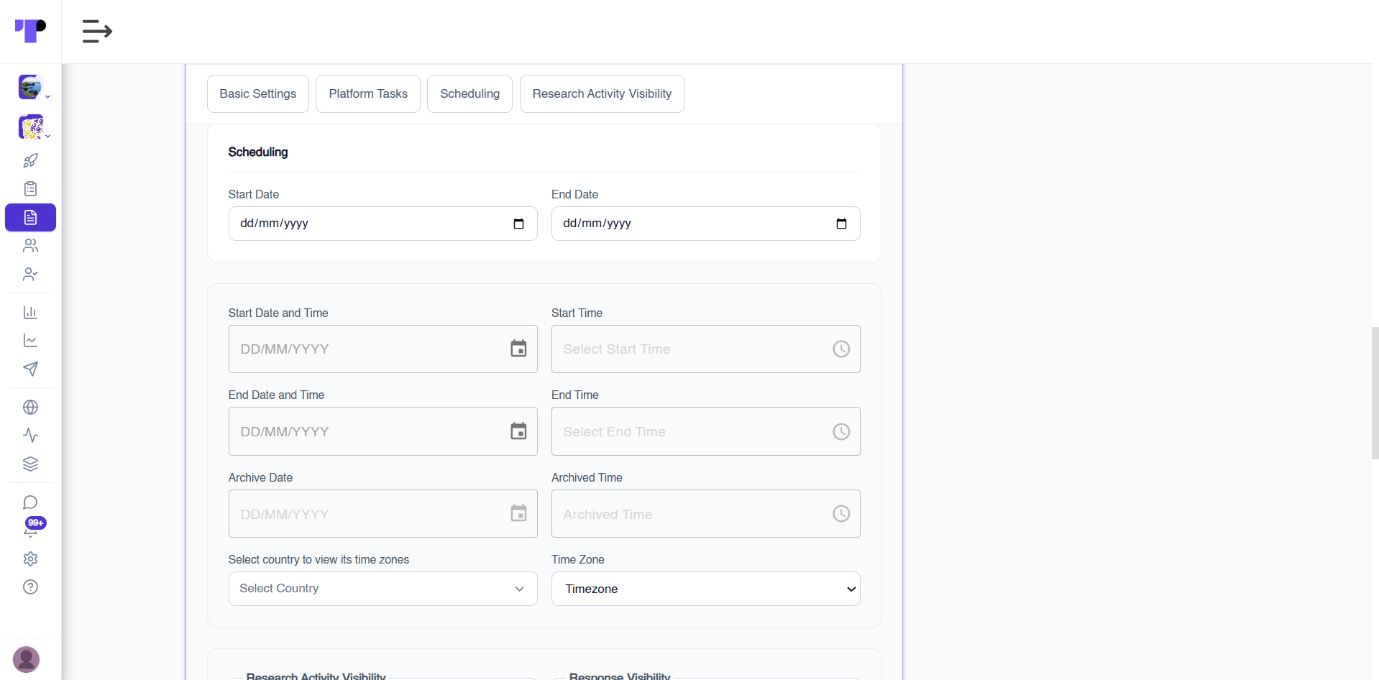Viewport: 1379px width, 680px height.
Task: Click the Select Start Time field
Action: [706, 349]
